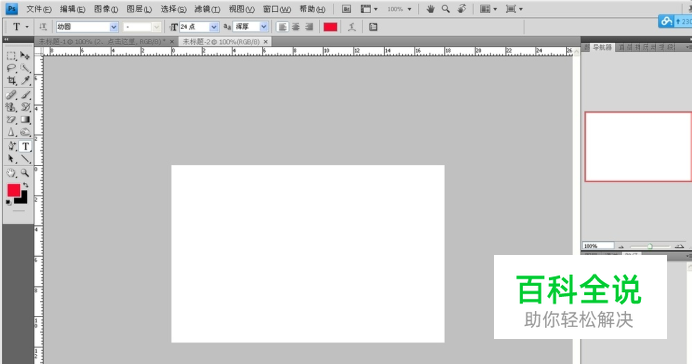Viewport: 692px width, 364px height.
Task: Select the Zoom tool in toolbox
Action: [25, 173]
